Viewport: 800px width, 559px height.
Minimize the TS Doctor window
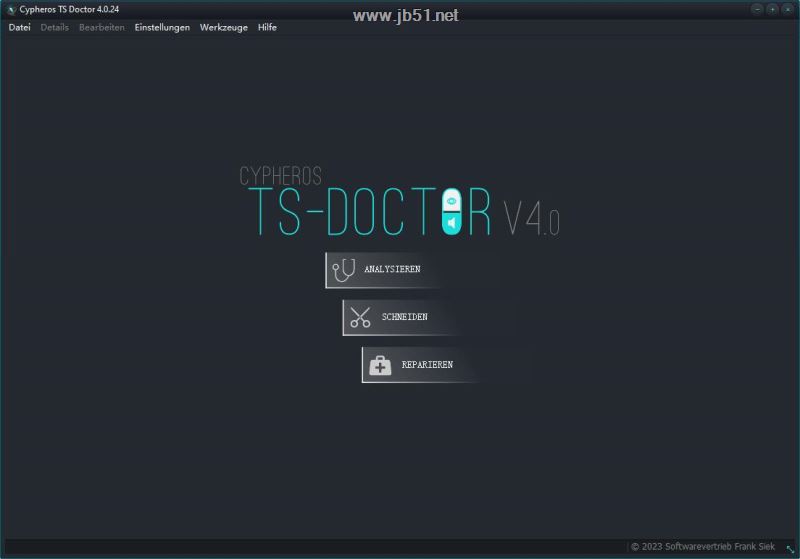point(757,9)
